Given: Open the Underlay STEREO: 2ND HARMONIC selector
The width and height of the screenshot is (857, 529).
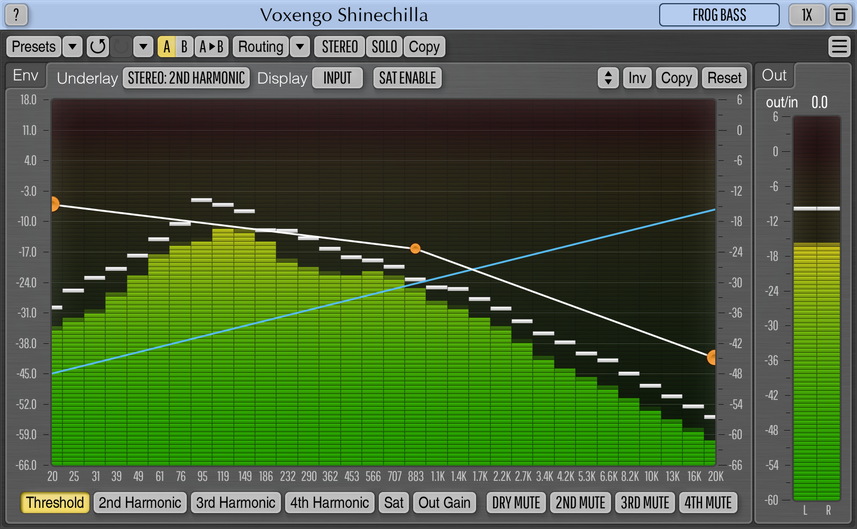Looking at the screenshot, I should pyautogui.click(x=186, y=78).
